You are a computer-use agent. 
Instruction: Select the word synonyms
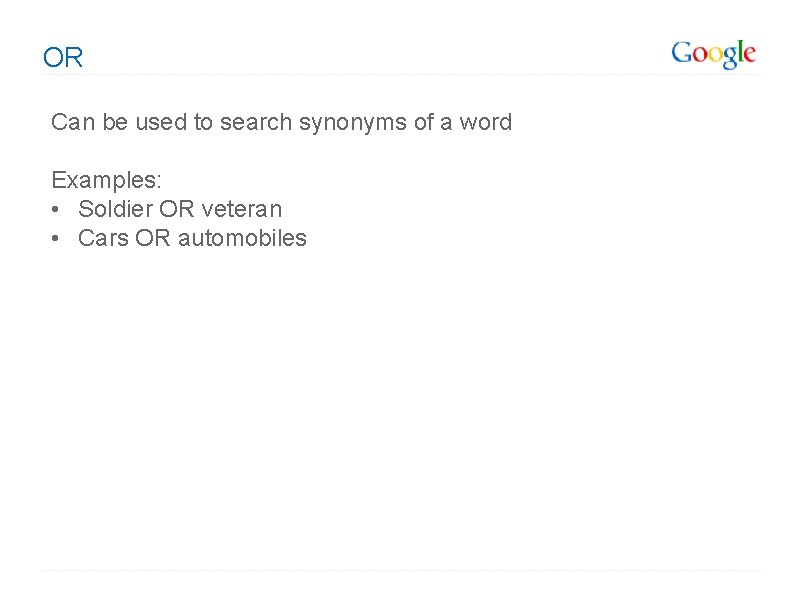[353, 124]
